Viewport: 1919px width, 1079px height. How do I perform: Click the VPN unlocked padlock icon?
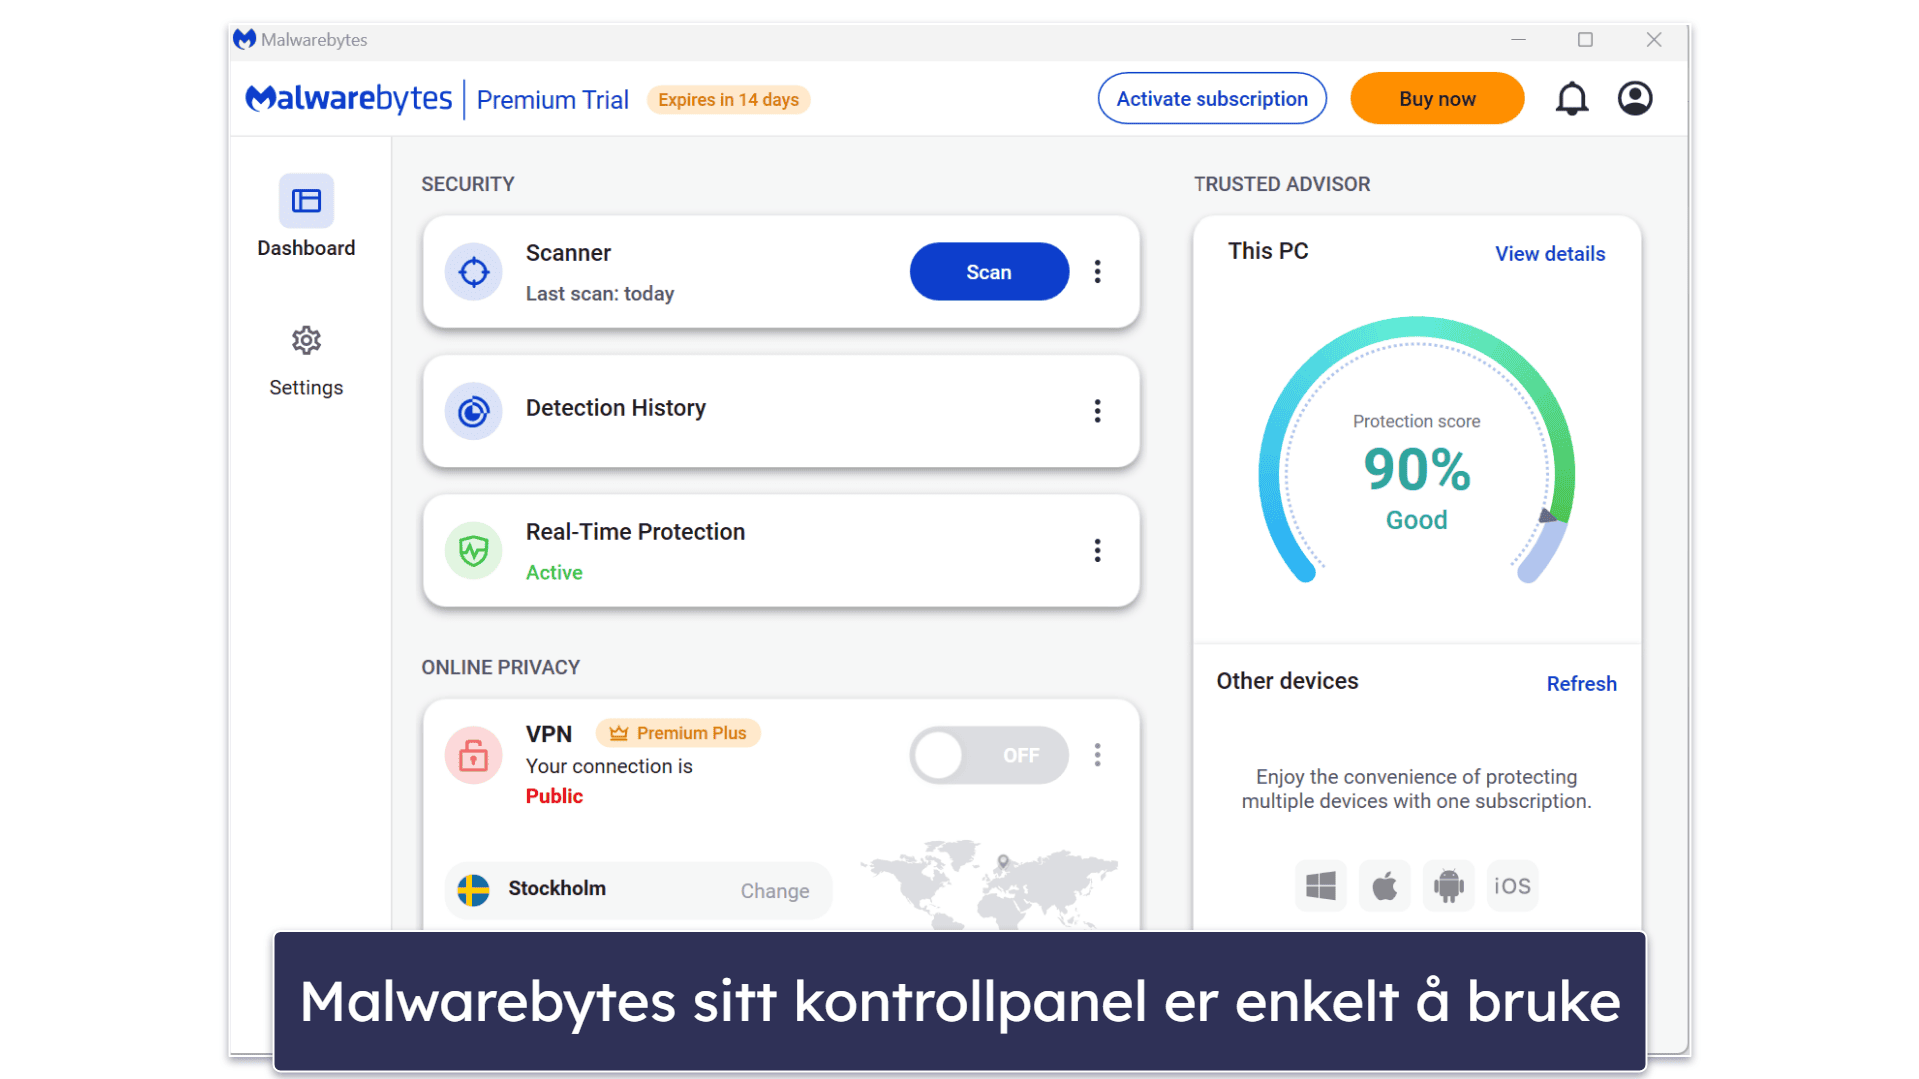[473, 755]
